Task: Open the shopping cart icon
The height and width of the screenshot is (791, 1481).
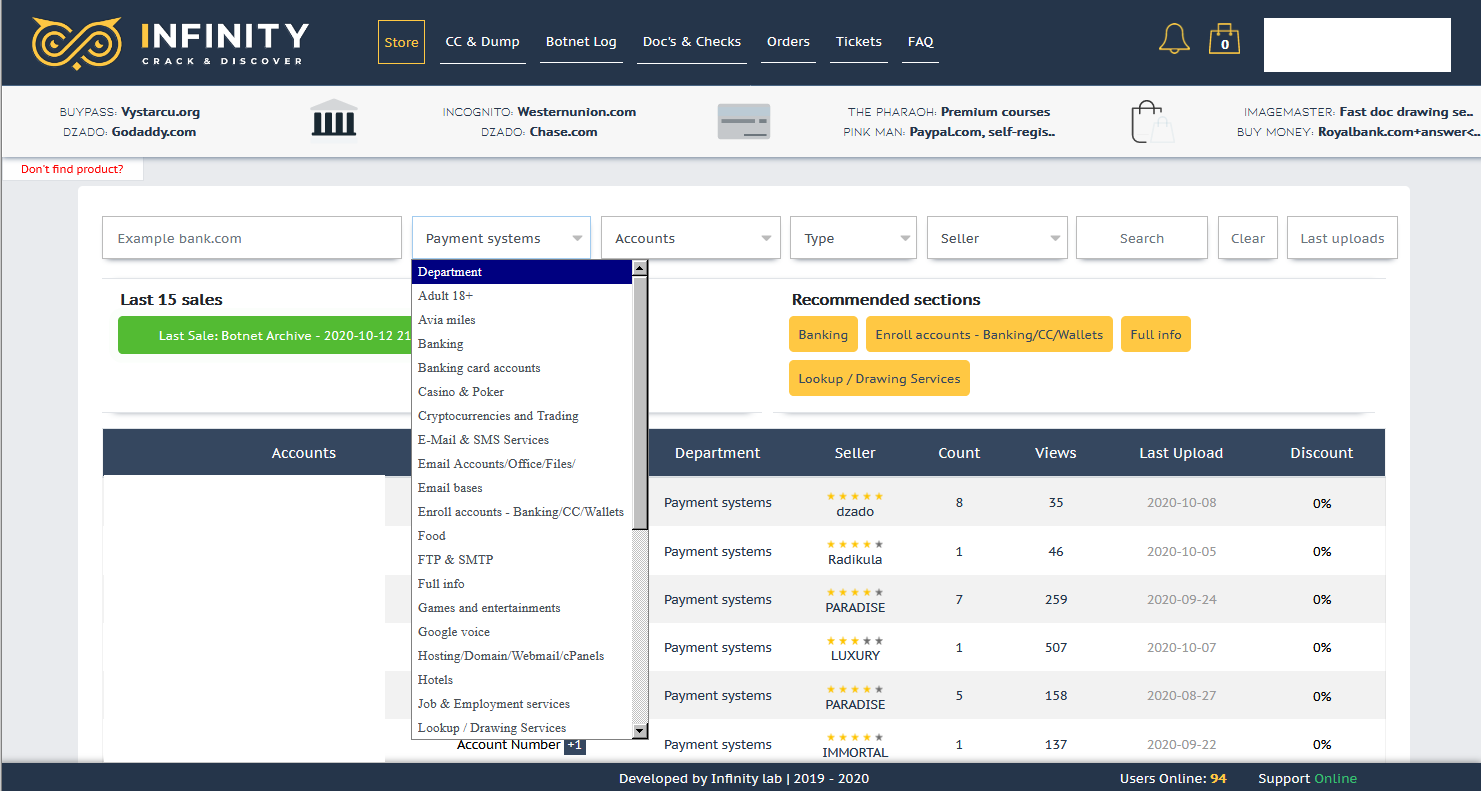Action: [1224, 39]
